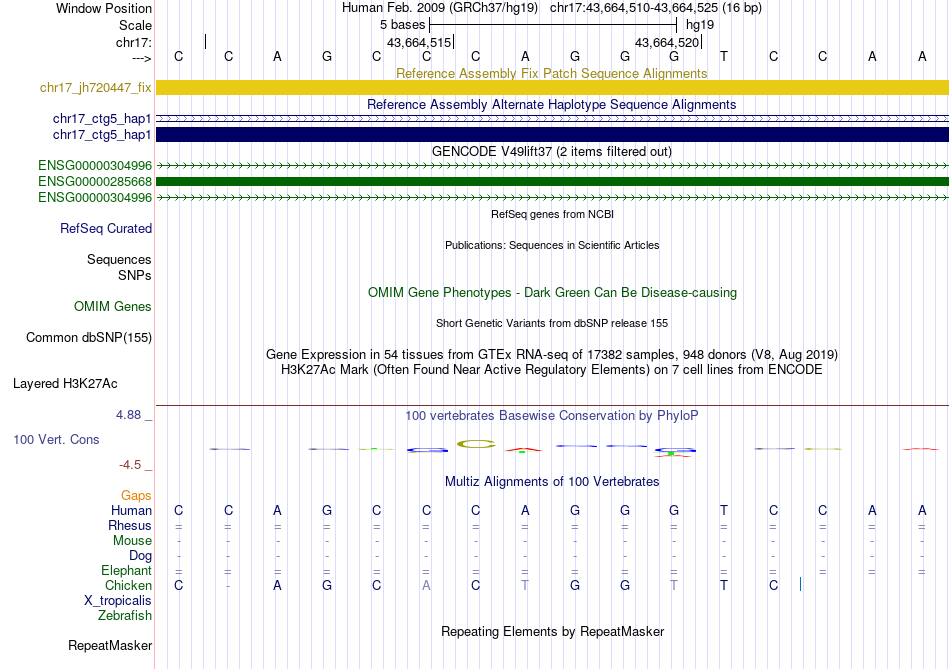Screen dimensions: 950x669
Task: Click the RefSeq Curated track label
Action: click(x=106, y=228)
